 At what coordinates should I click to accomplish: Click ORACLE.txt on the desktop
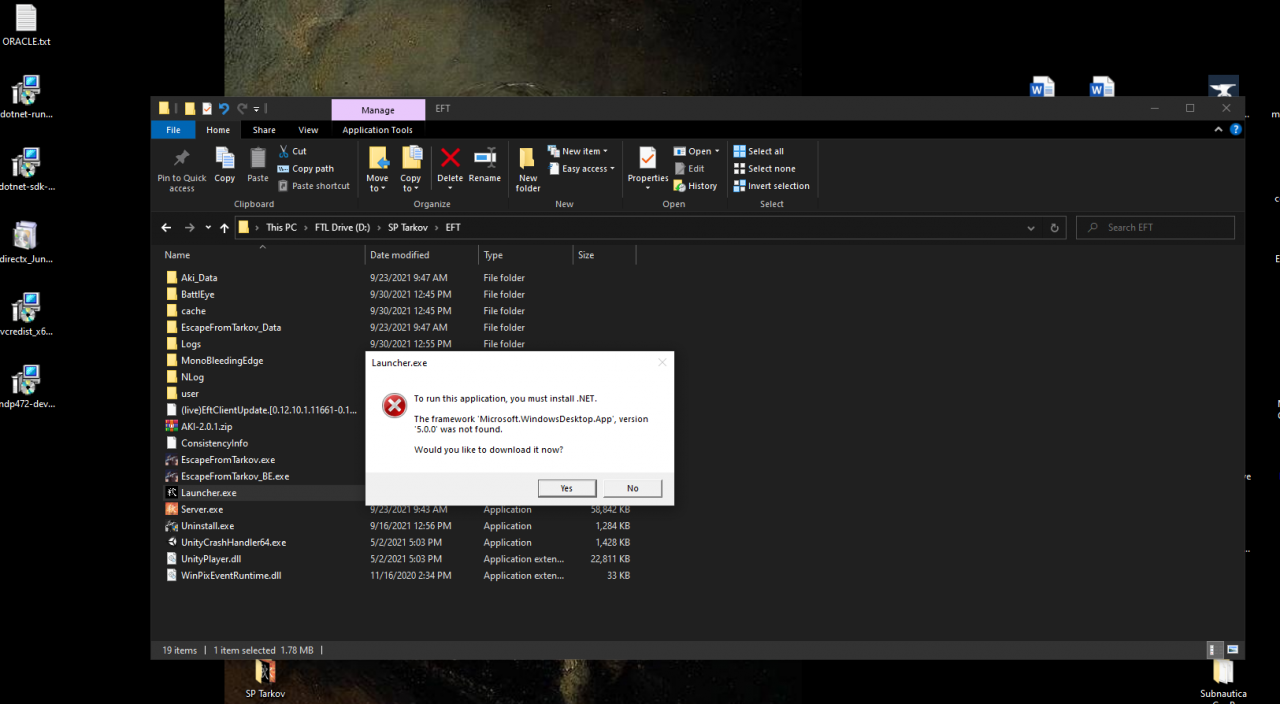click(x=26, y=27)
